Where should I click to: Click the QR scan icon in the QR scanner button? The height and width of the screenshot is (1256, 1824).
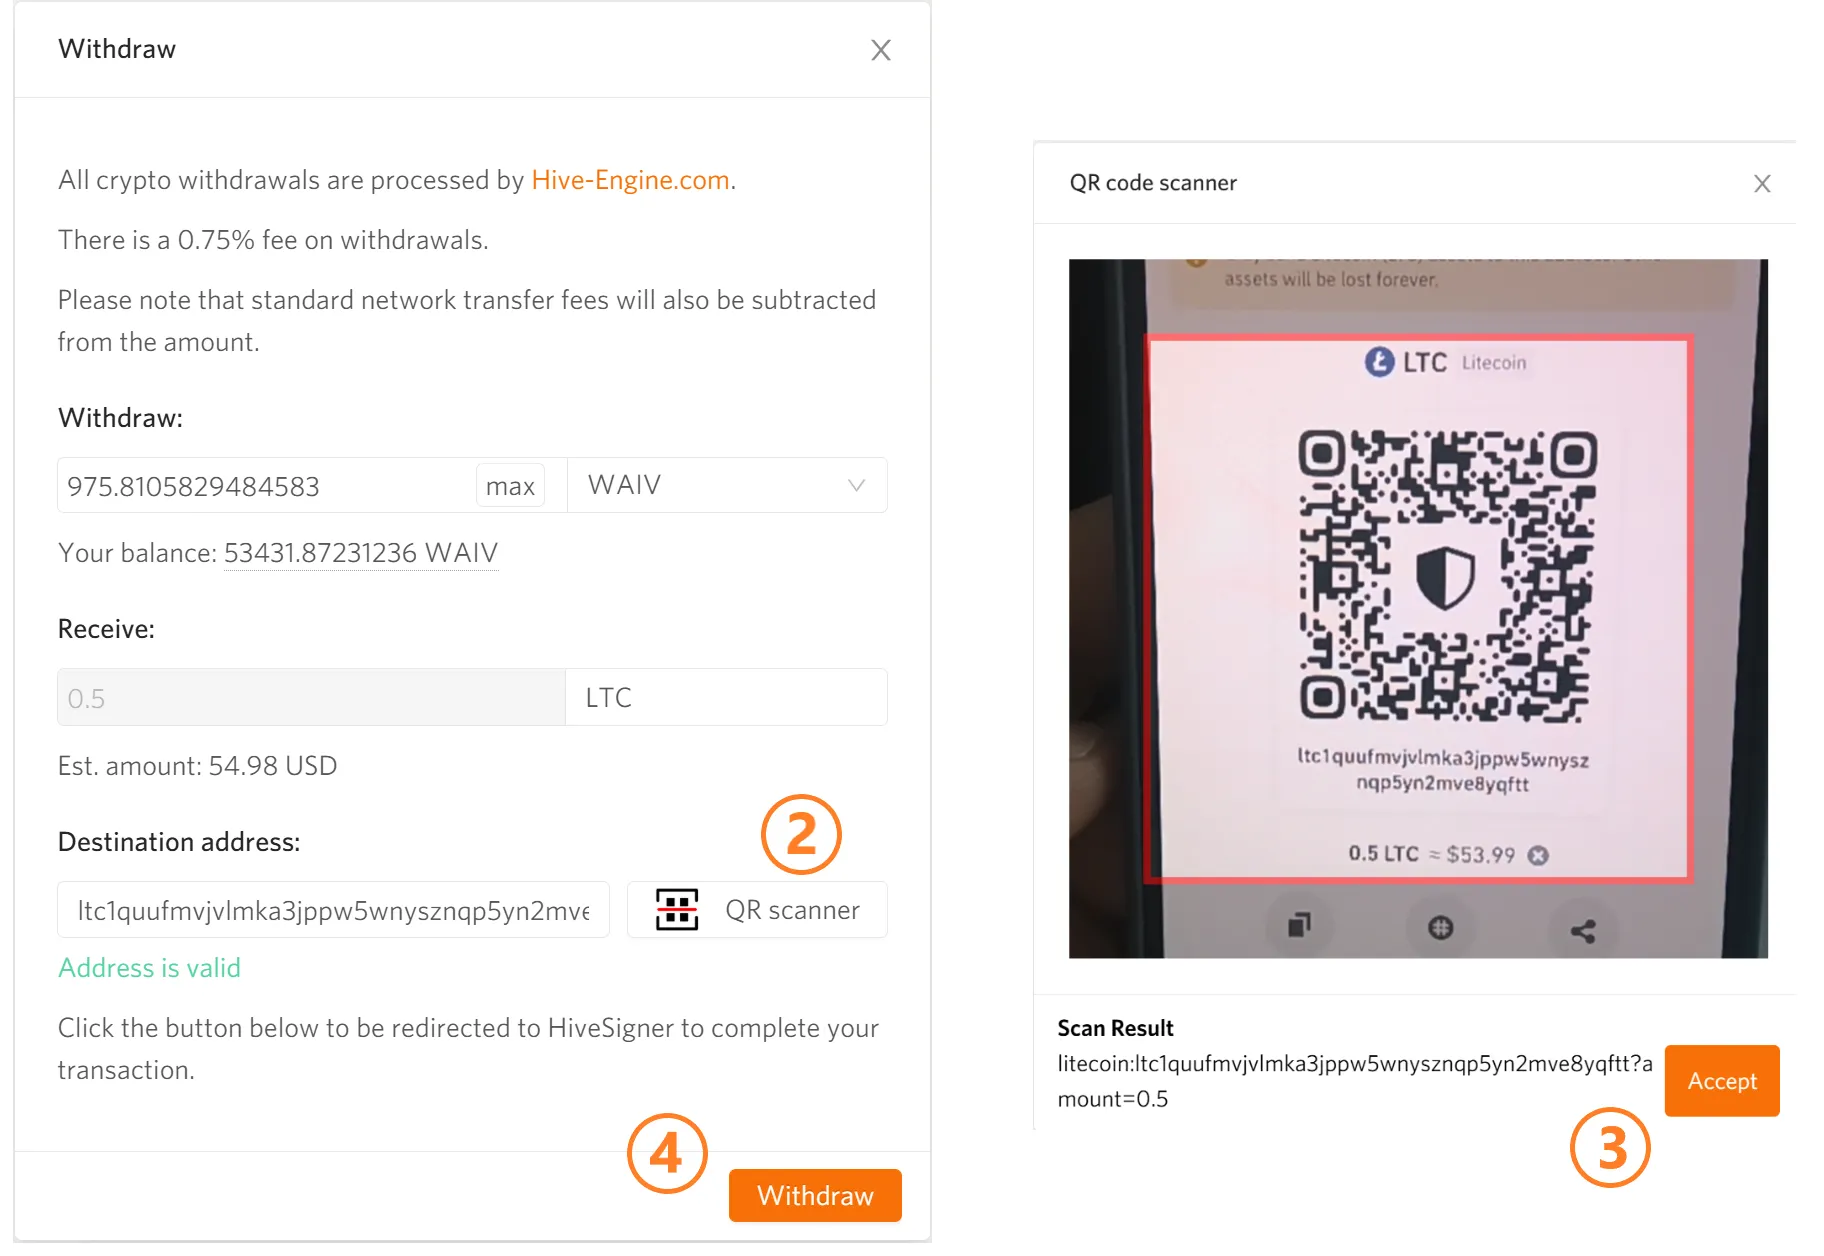click(x=677, y=910)
